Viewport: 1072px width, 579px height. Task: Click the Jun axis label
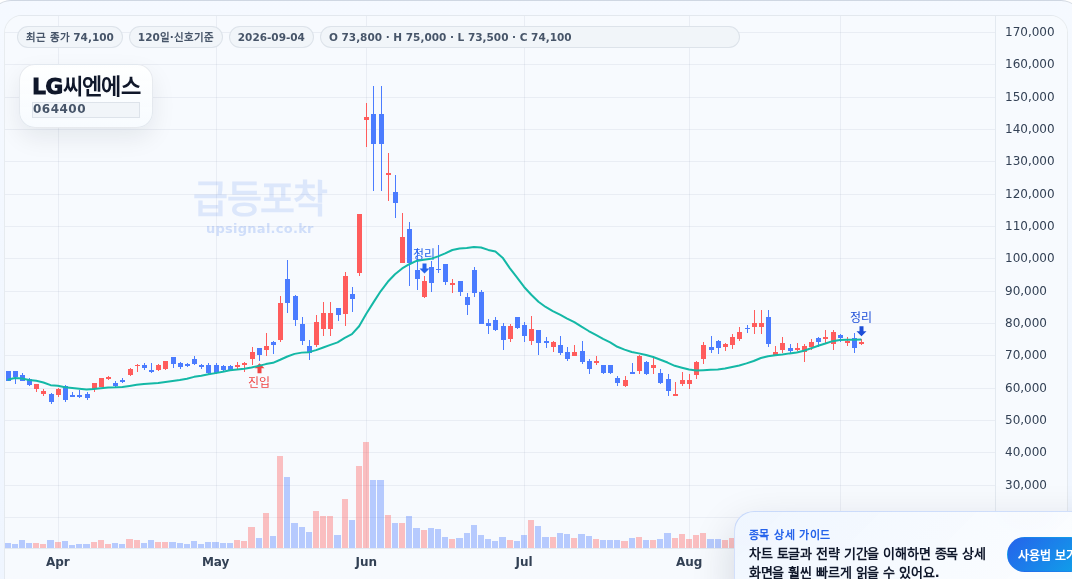[x=366, y=562]
